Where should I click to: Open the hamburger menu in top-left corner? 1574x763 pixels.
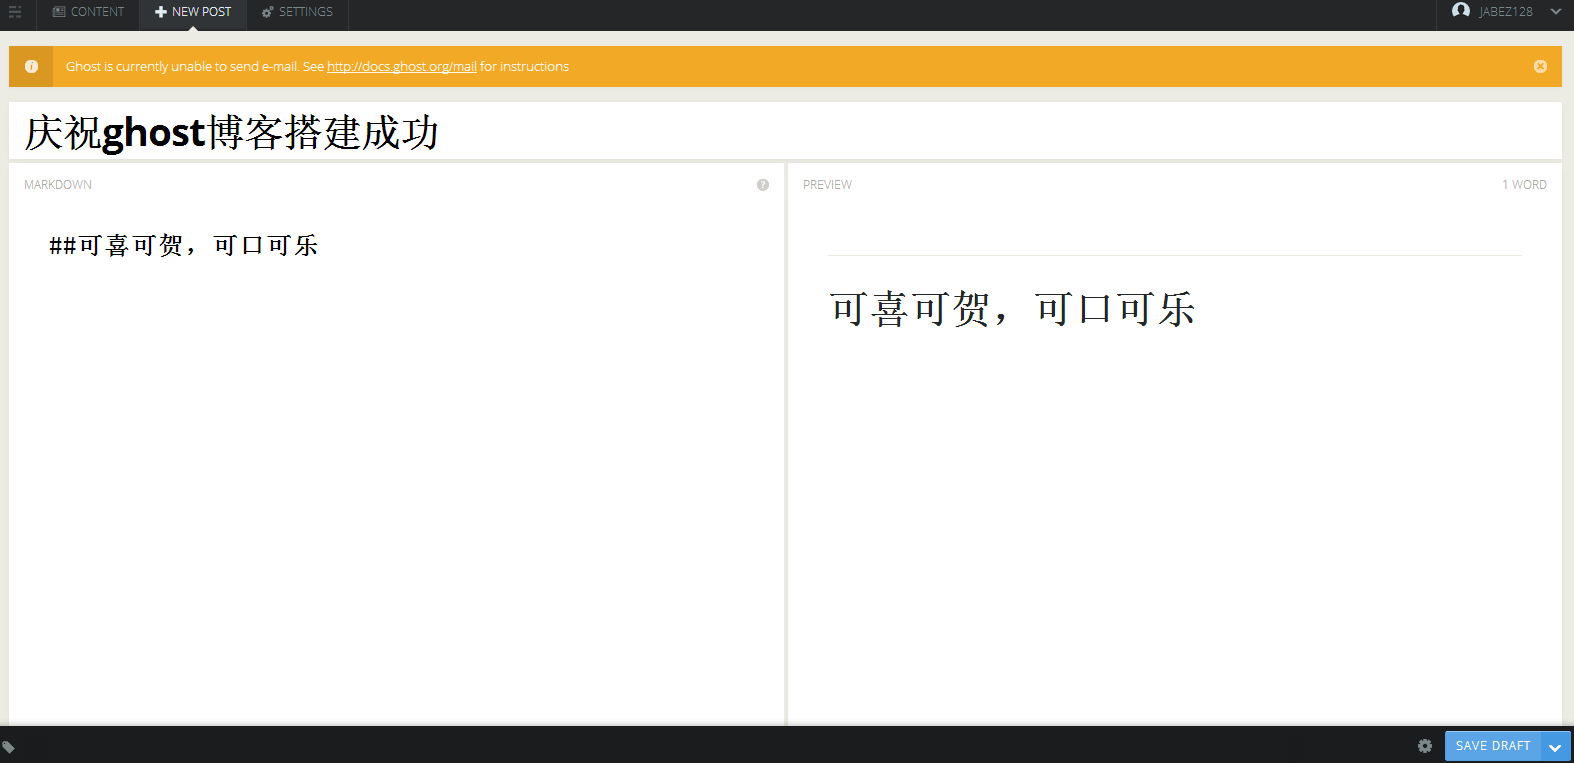pyautogui.click(x=15, y=12)
